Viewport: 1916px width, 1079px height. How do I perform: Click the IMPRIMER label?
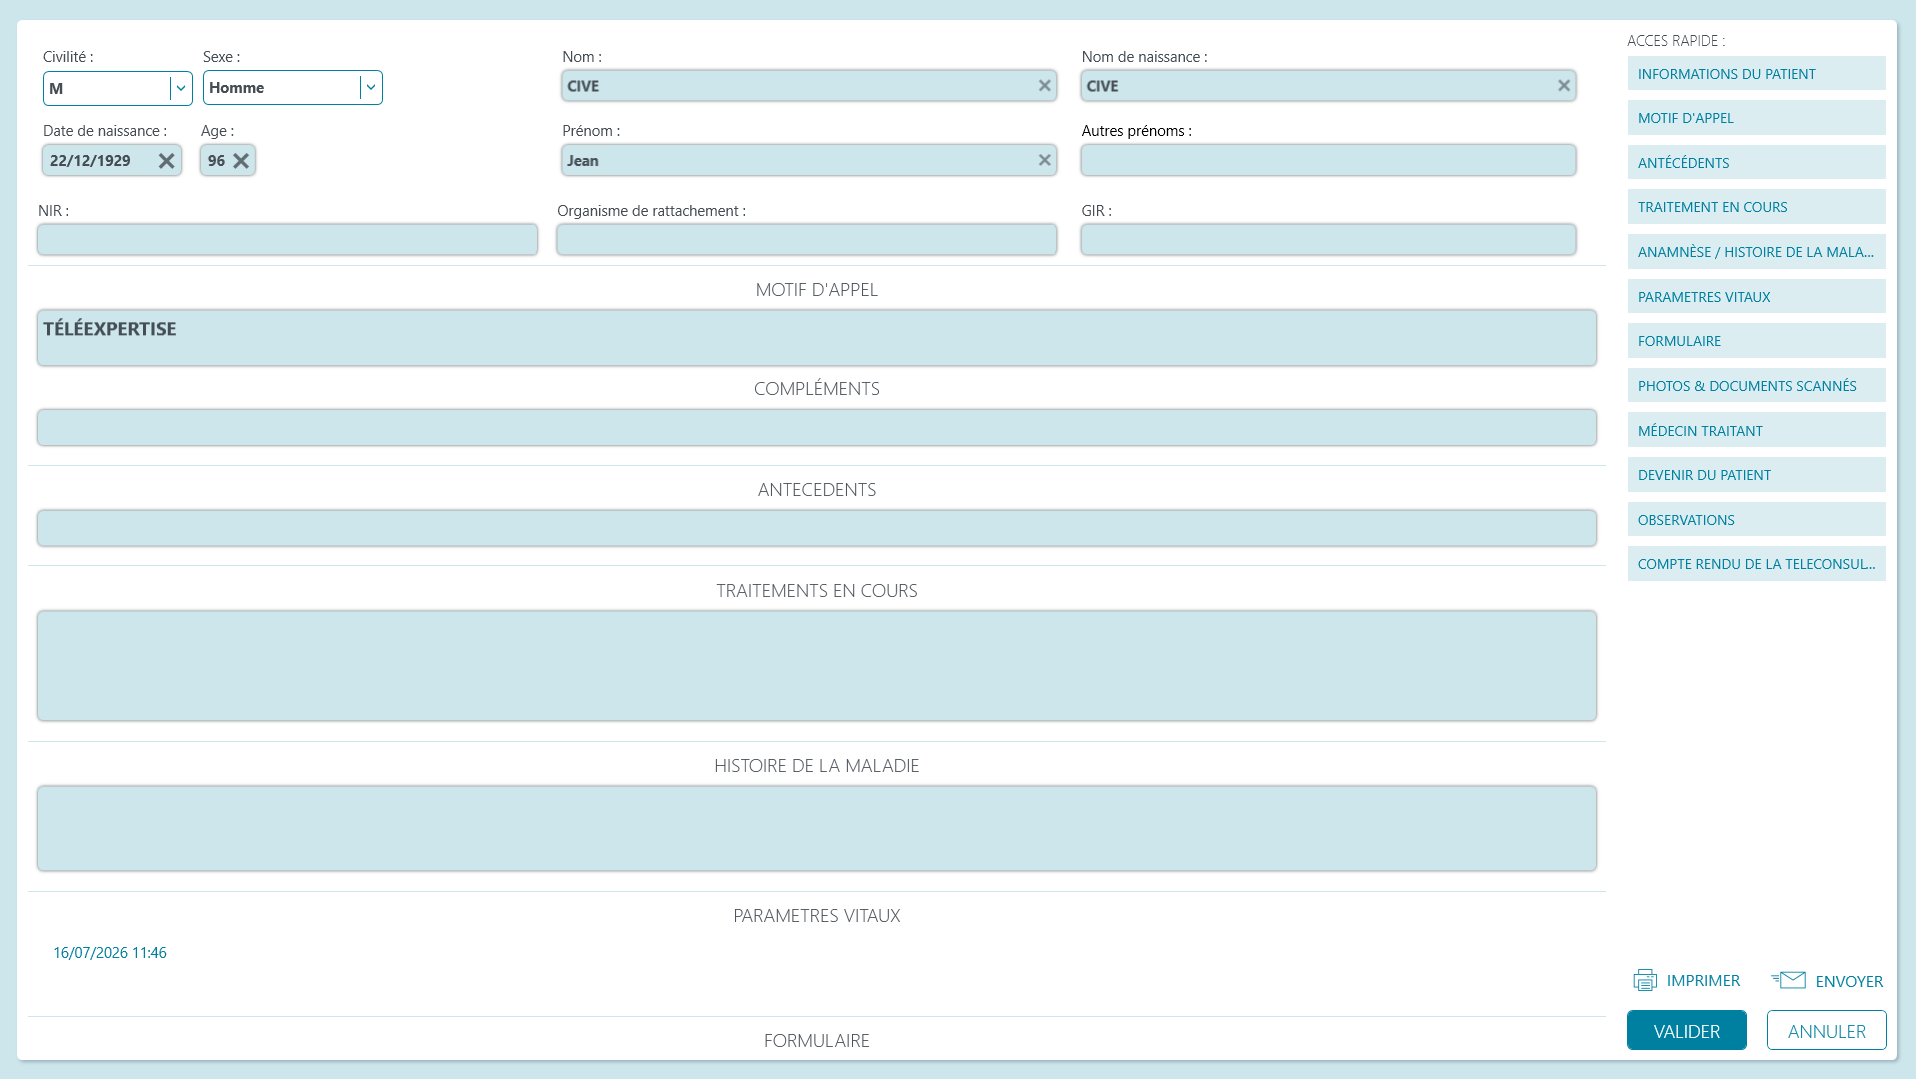tap(1703, 981)
